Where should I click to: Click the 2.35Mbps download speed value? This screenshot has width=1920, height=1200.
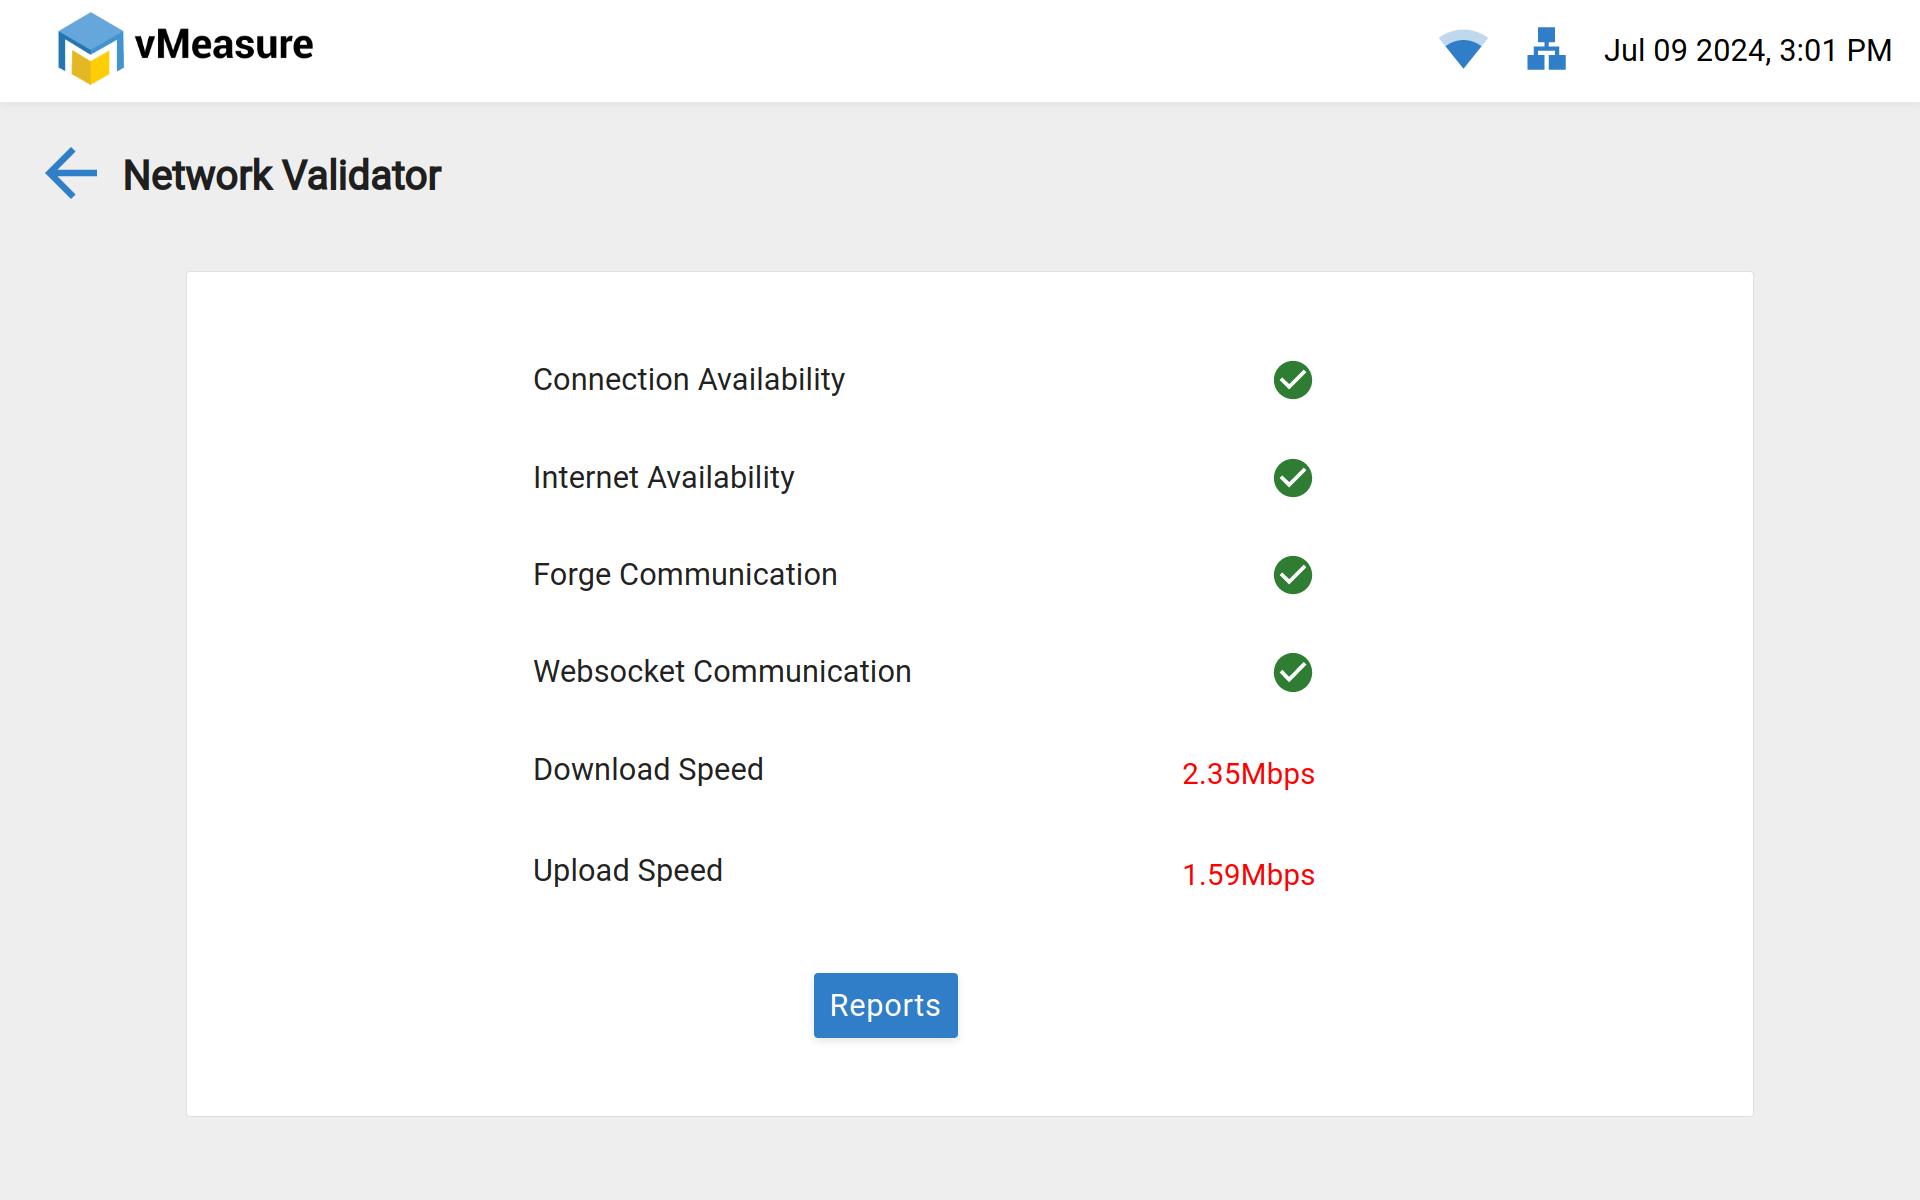click(1248, 774)
